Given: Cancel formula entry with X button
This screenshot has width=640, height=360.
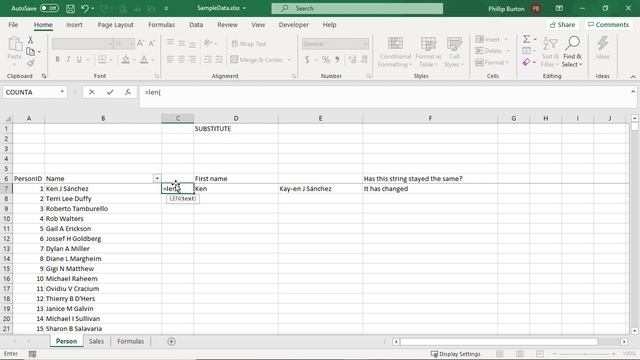Looking at the screenshot, I should point(92,92).
